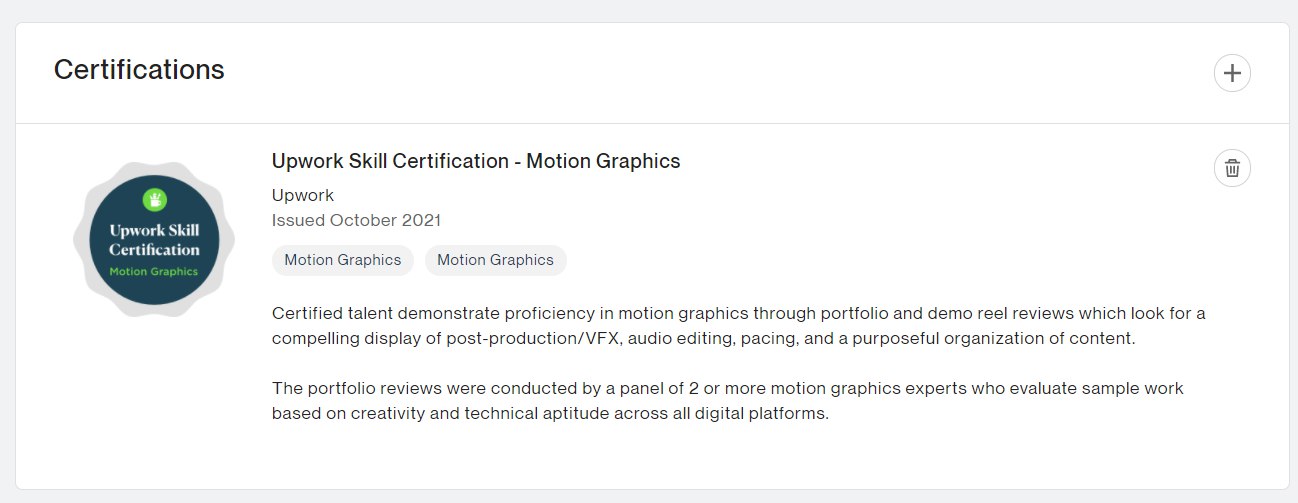Screen dimensions: 1298x503
Task: Click the plus icon to add certification
Action: coord(1232,73)
